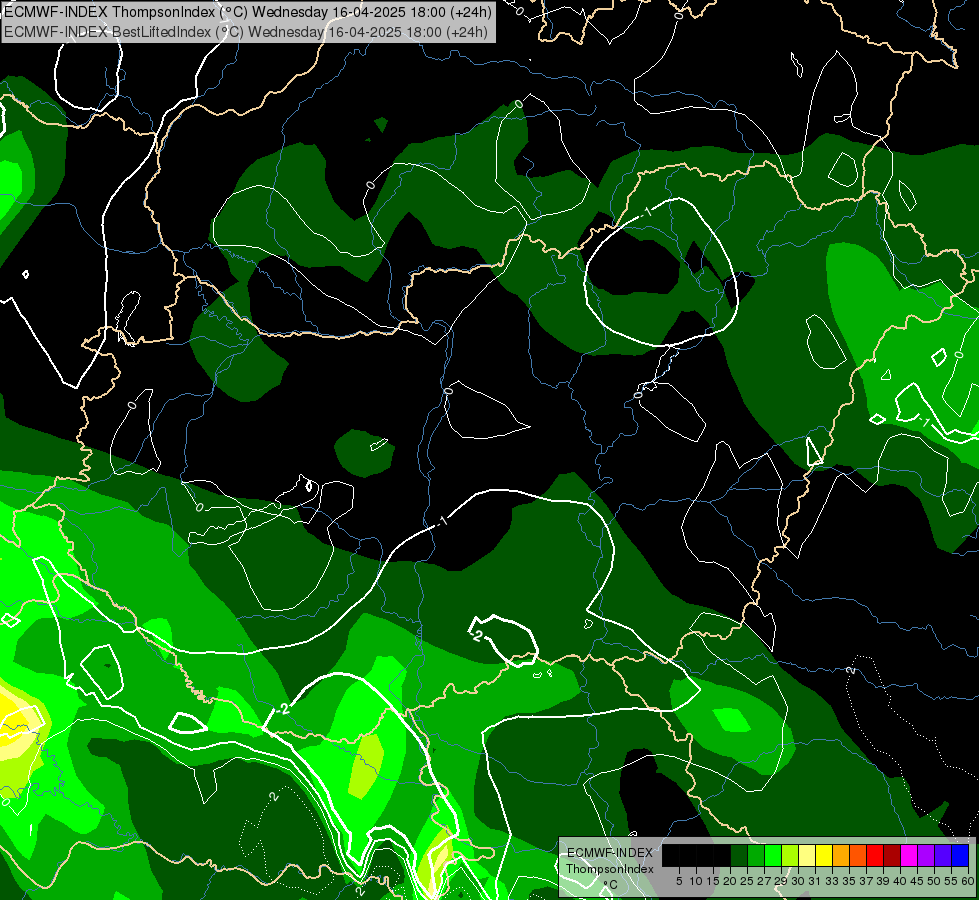979x900 pixels.
Task: Pick the purple 45–50 legend swatch
Action: [926, 855]
